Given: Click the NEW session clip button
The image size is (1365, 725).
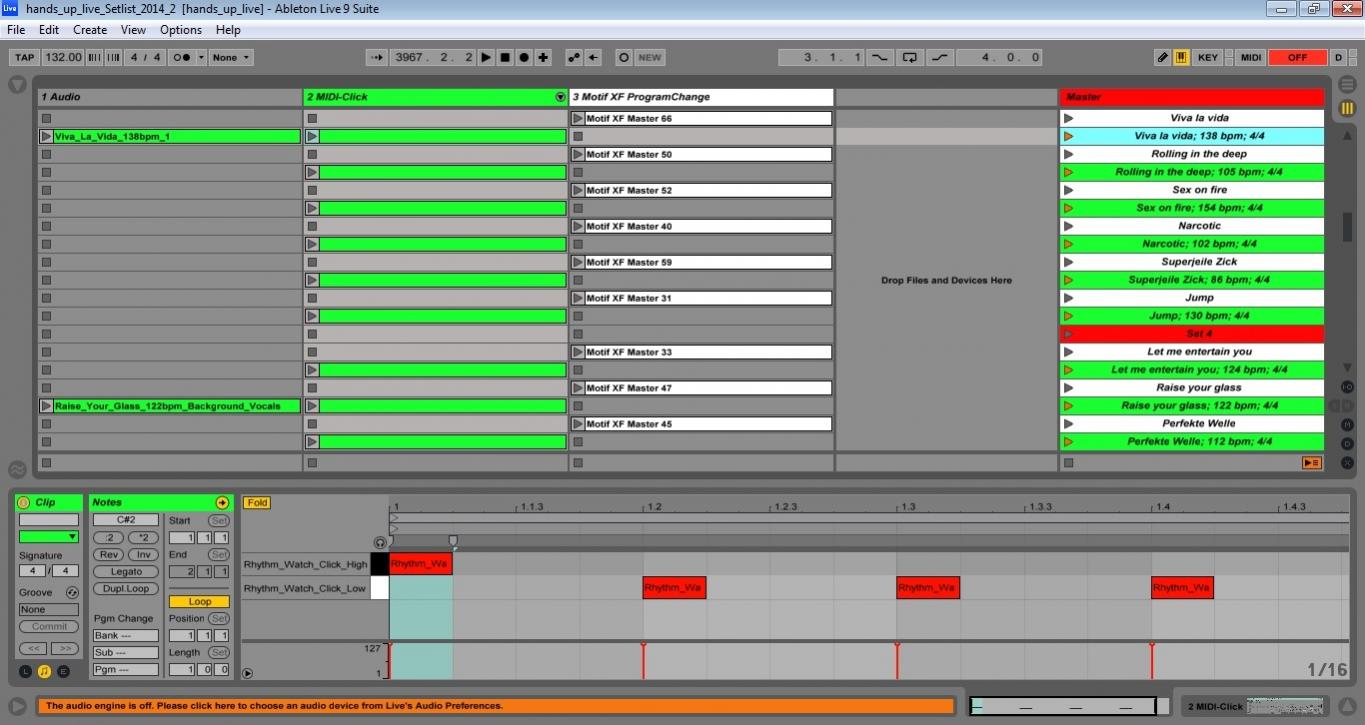Looking at the screenshot, I should click(650, 57).
